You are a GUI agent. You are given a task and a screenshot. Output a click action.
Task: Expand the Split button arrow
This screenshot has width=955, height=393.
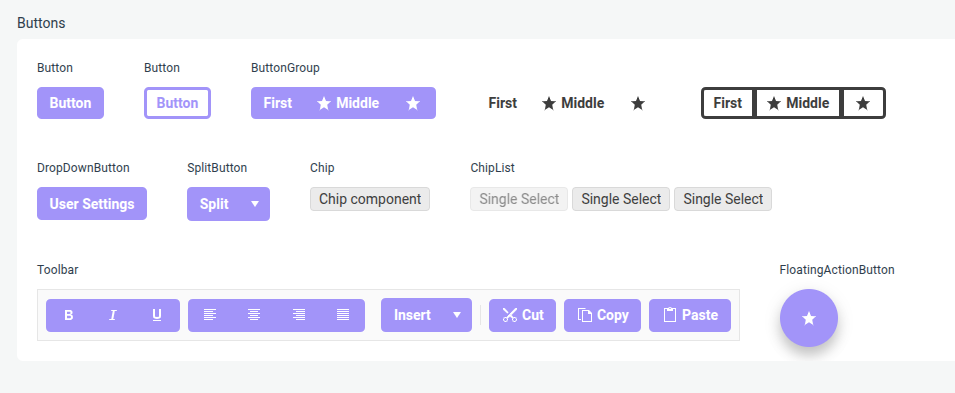tap(255, 204)
